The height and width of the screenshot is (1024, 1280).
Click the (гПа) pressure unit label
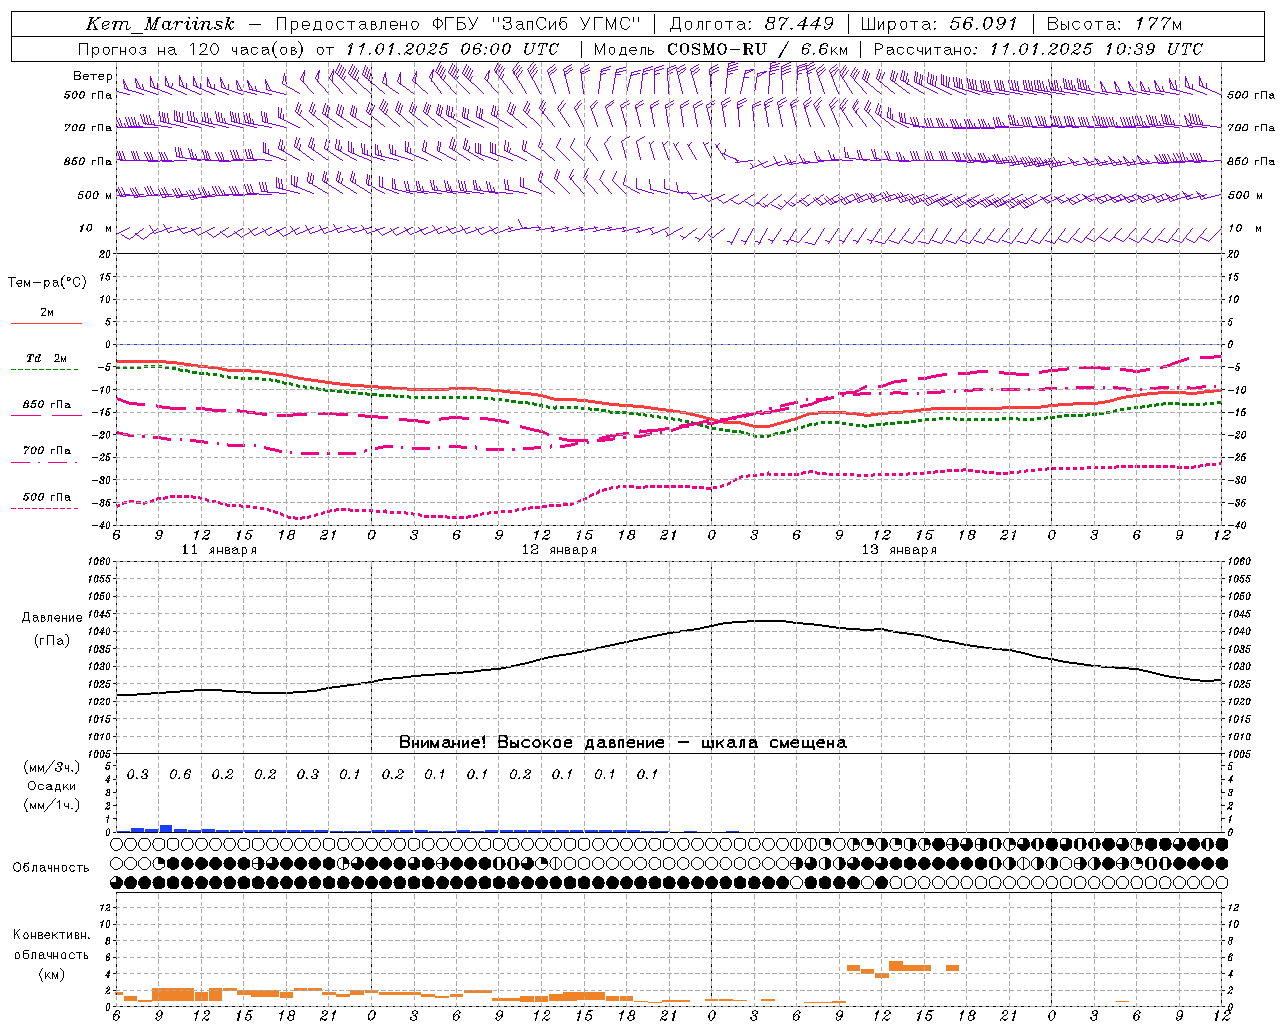tap(52, 641)
